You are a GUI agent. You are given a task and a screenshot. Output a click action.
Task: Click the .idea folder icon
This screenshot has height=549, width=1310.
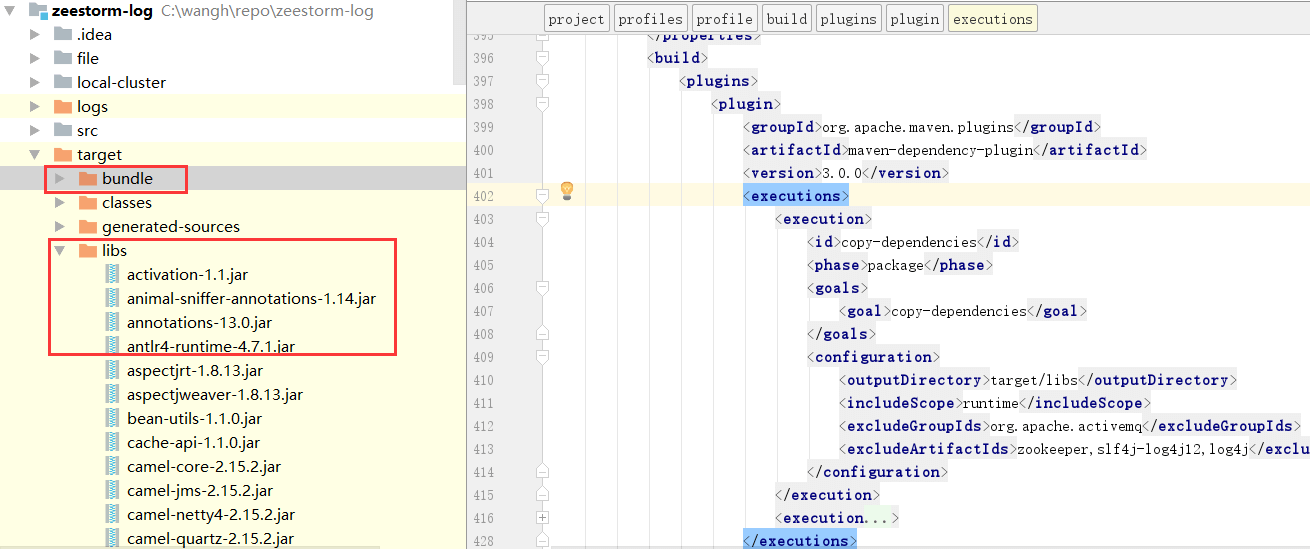[x=63, y=34]
